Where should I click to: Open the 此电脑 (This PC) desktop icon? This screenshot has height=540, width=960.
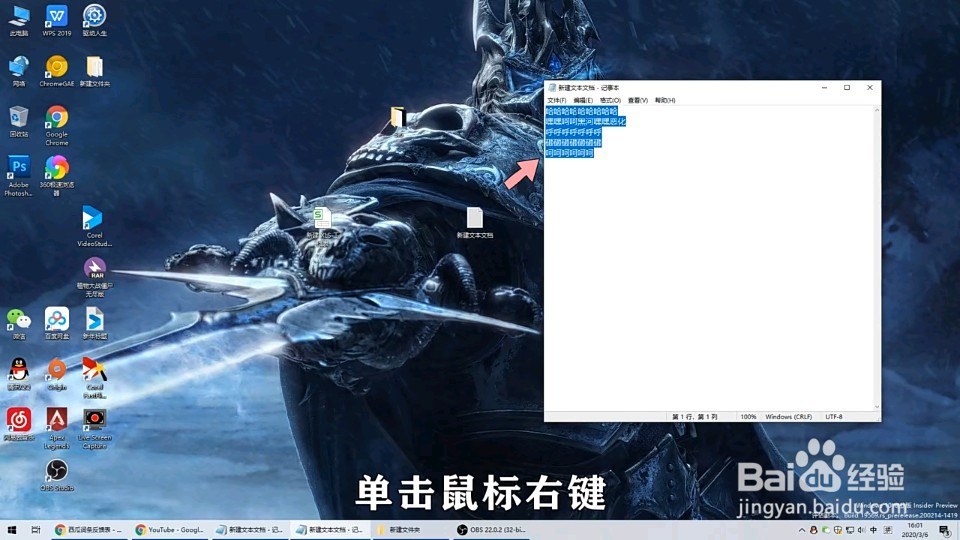pyautogui.click(x=19, y=20)
